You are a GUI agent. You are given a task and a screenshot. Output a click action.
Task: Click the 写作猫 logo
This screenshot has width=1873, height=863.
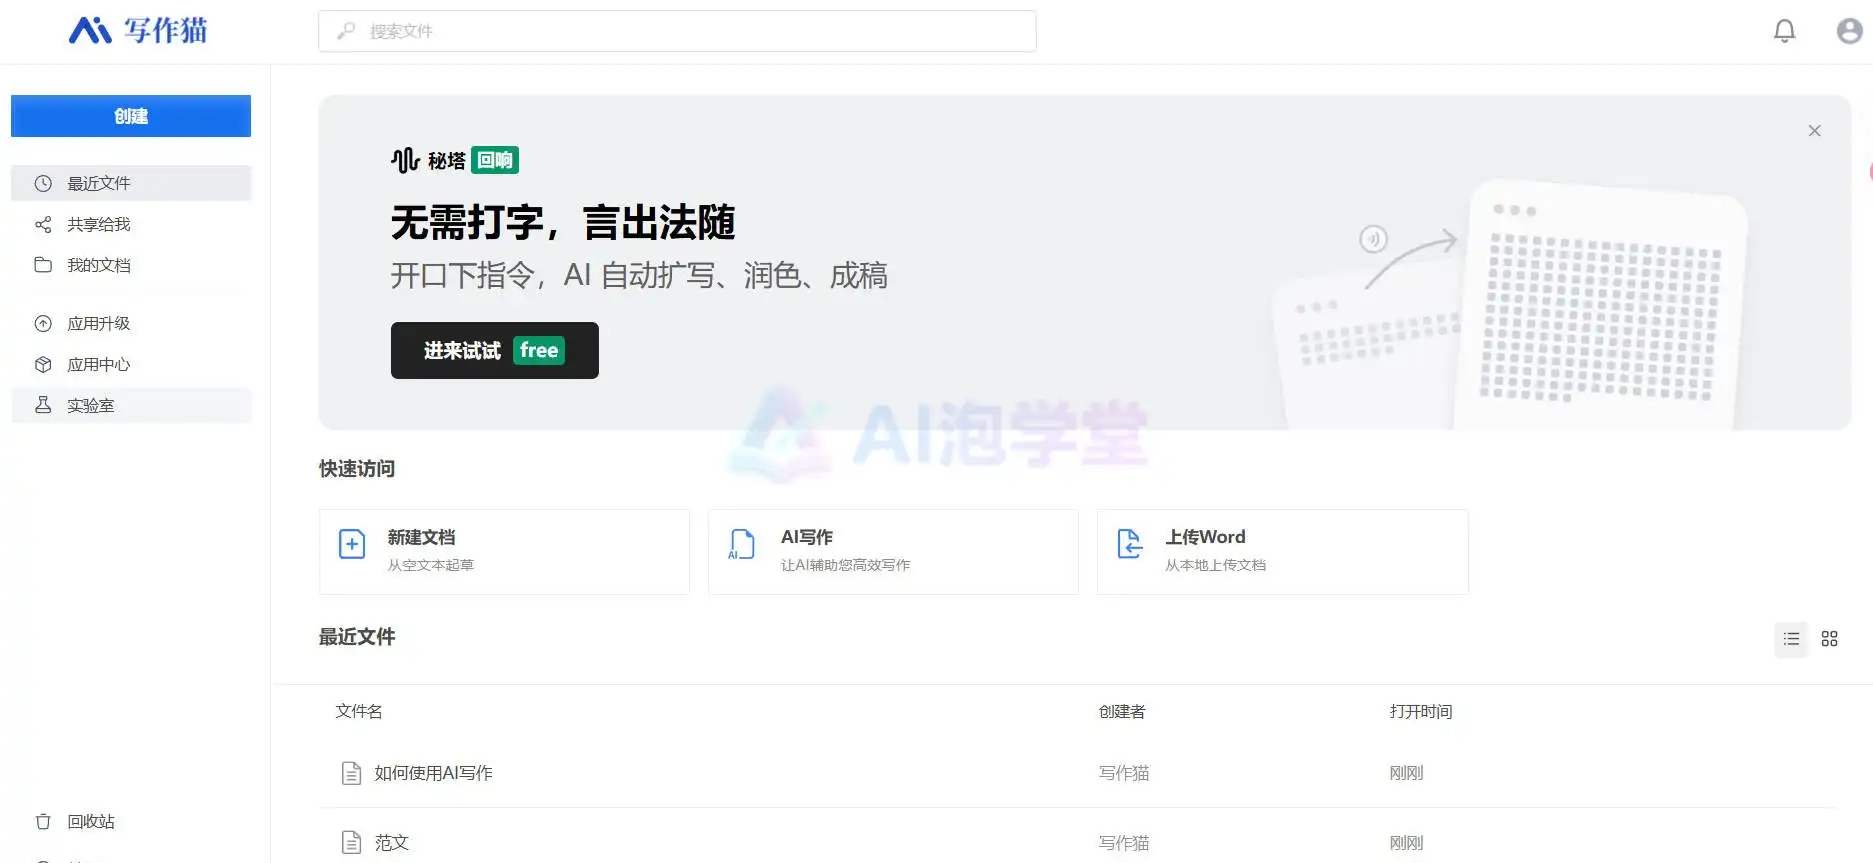click(138, 31)
